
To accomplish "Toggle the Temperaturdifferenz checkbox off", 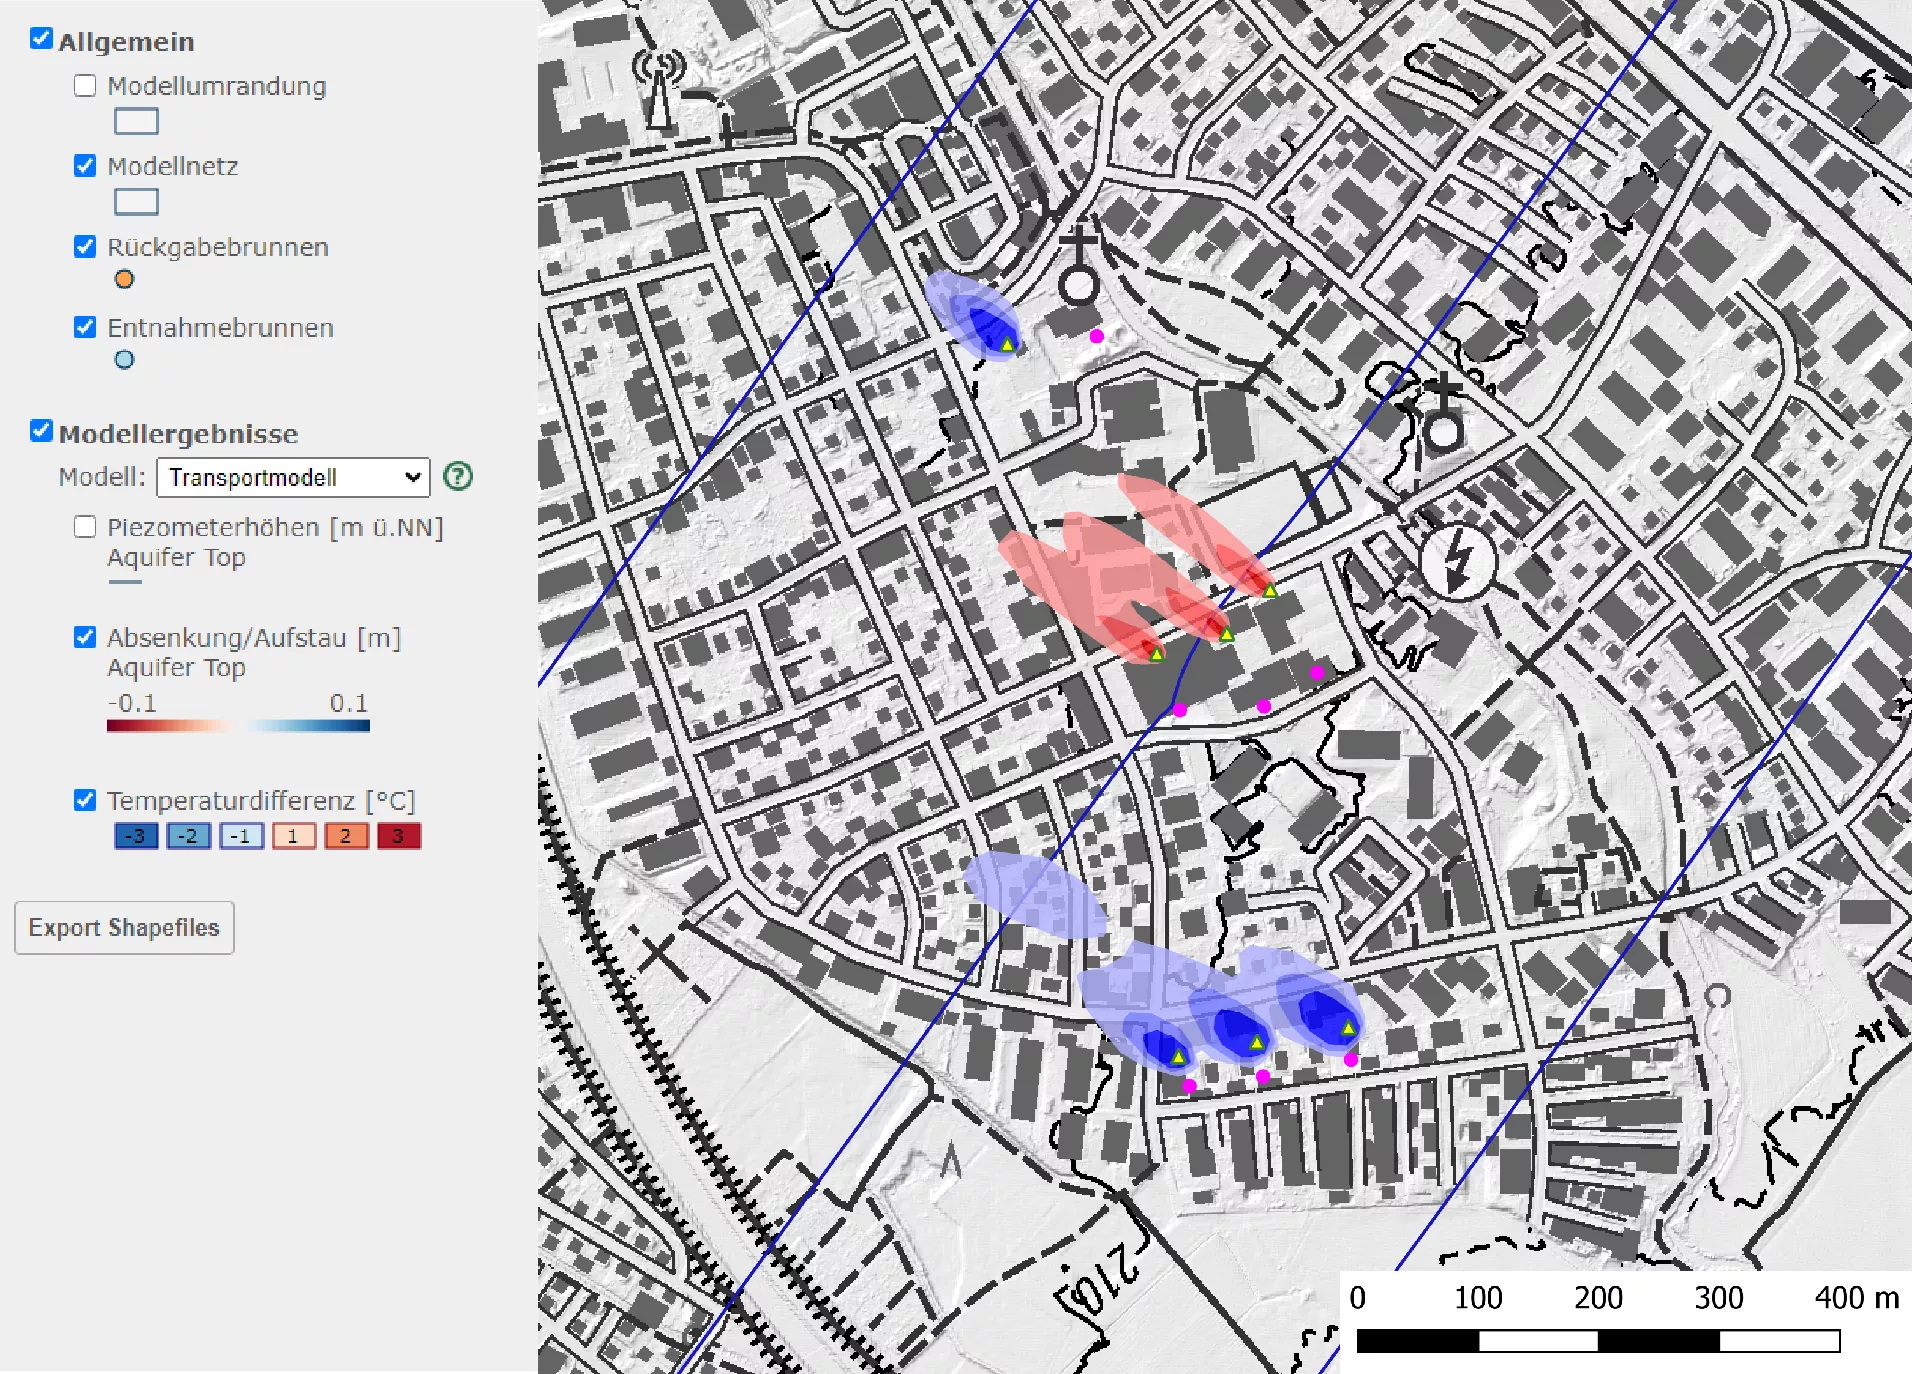I will pyautogui.click(x=85, y=800).
